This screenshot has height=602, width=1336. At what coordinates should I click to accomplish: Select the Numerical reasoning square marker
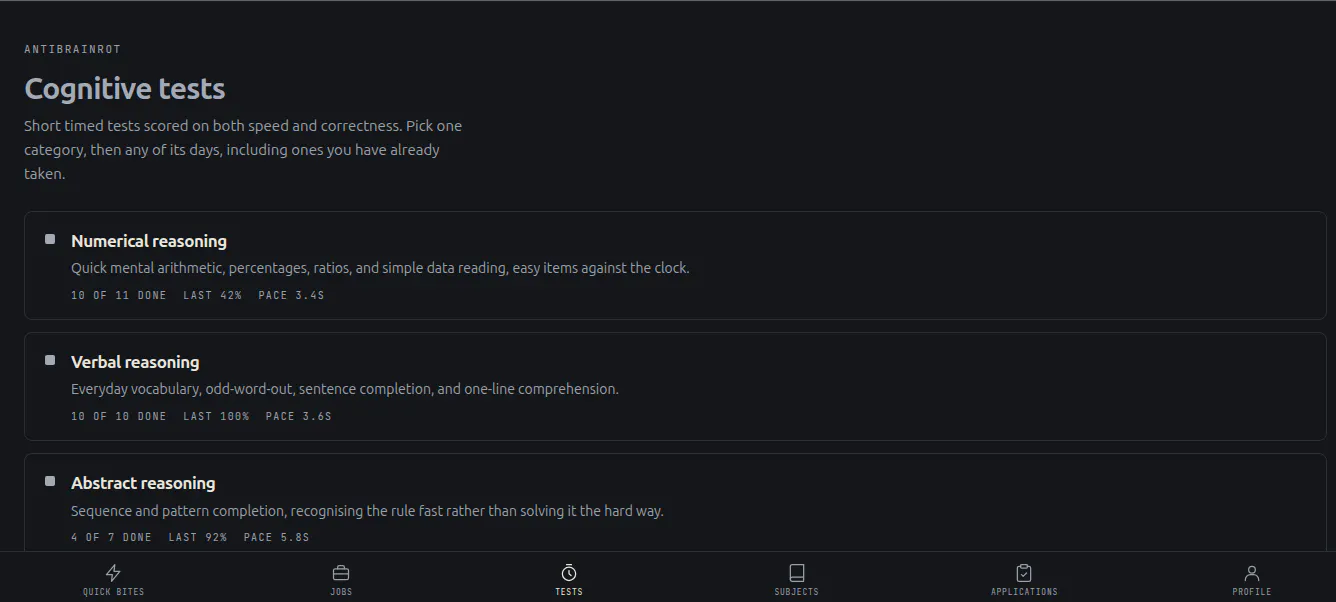pos(50,239)
